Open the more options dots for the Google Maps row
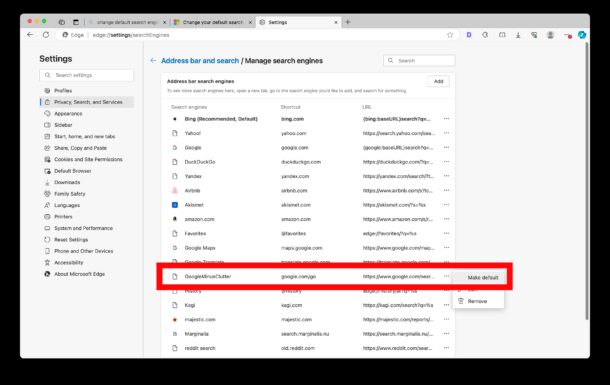This screenshot has height=385, width=610. [446, 248]
